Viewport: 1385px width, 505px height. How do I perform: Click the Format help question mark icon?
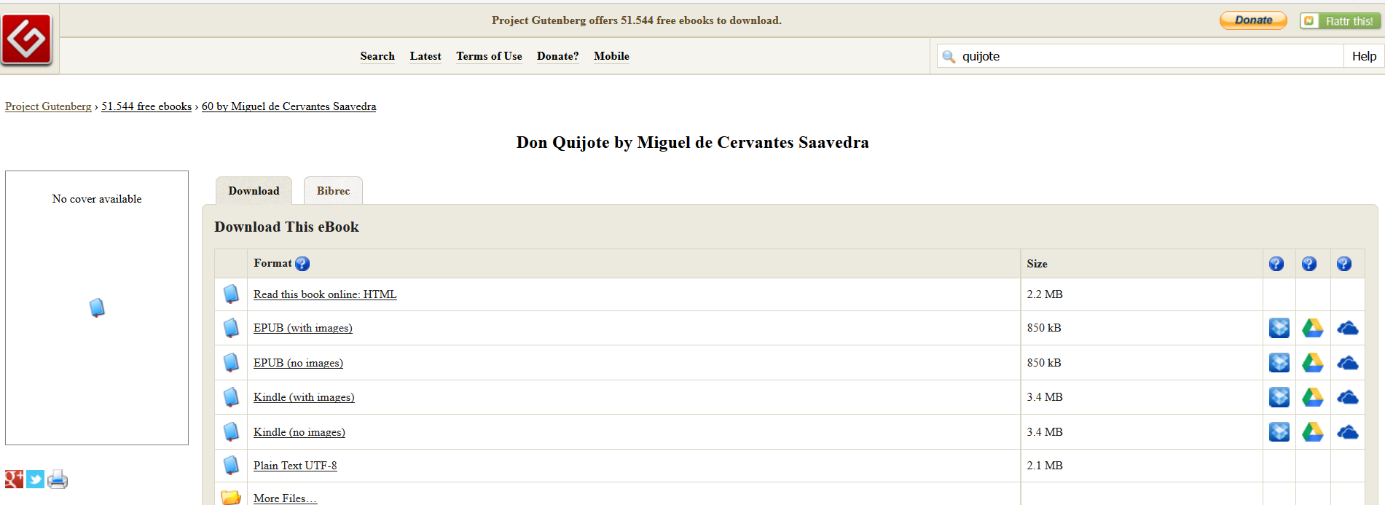[x=302, y=264]
